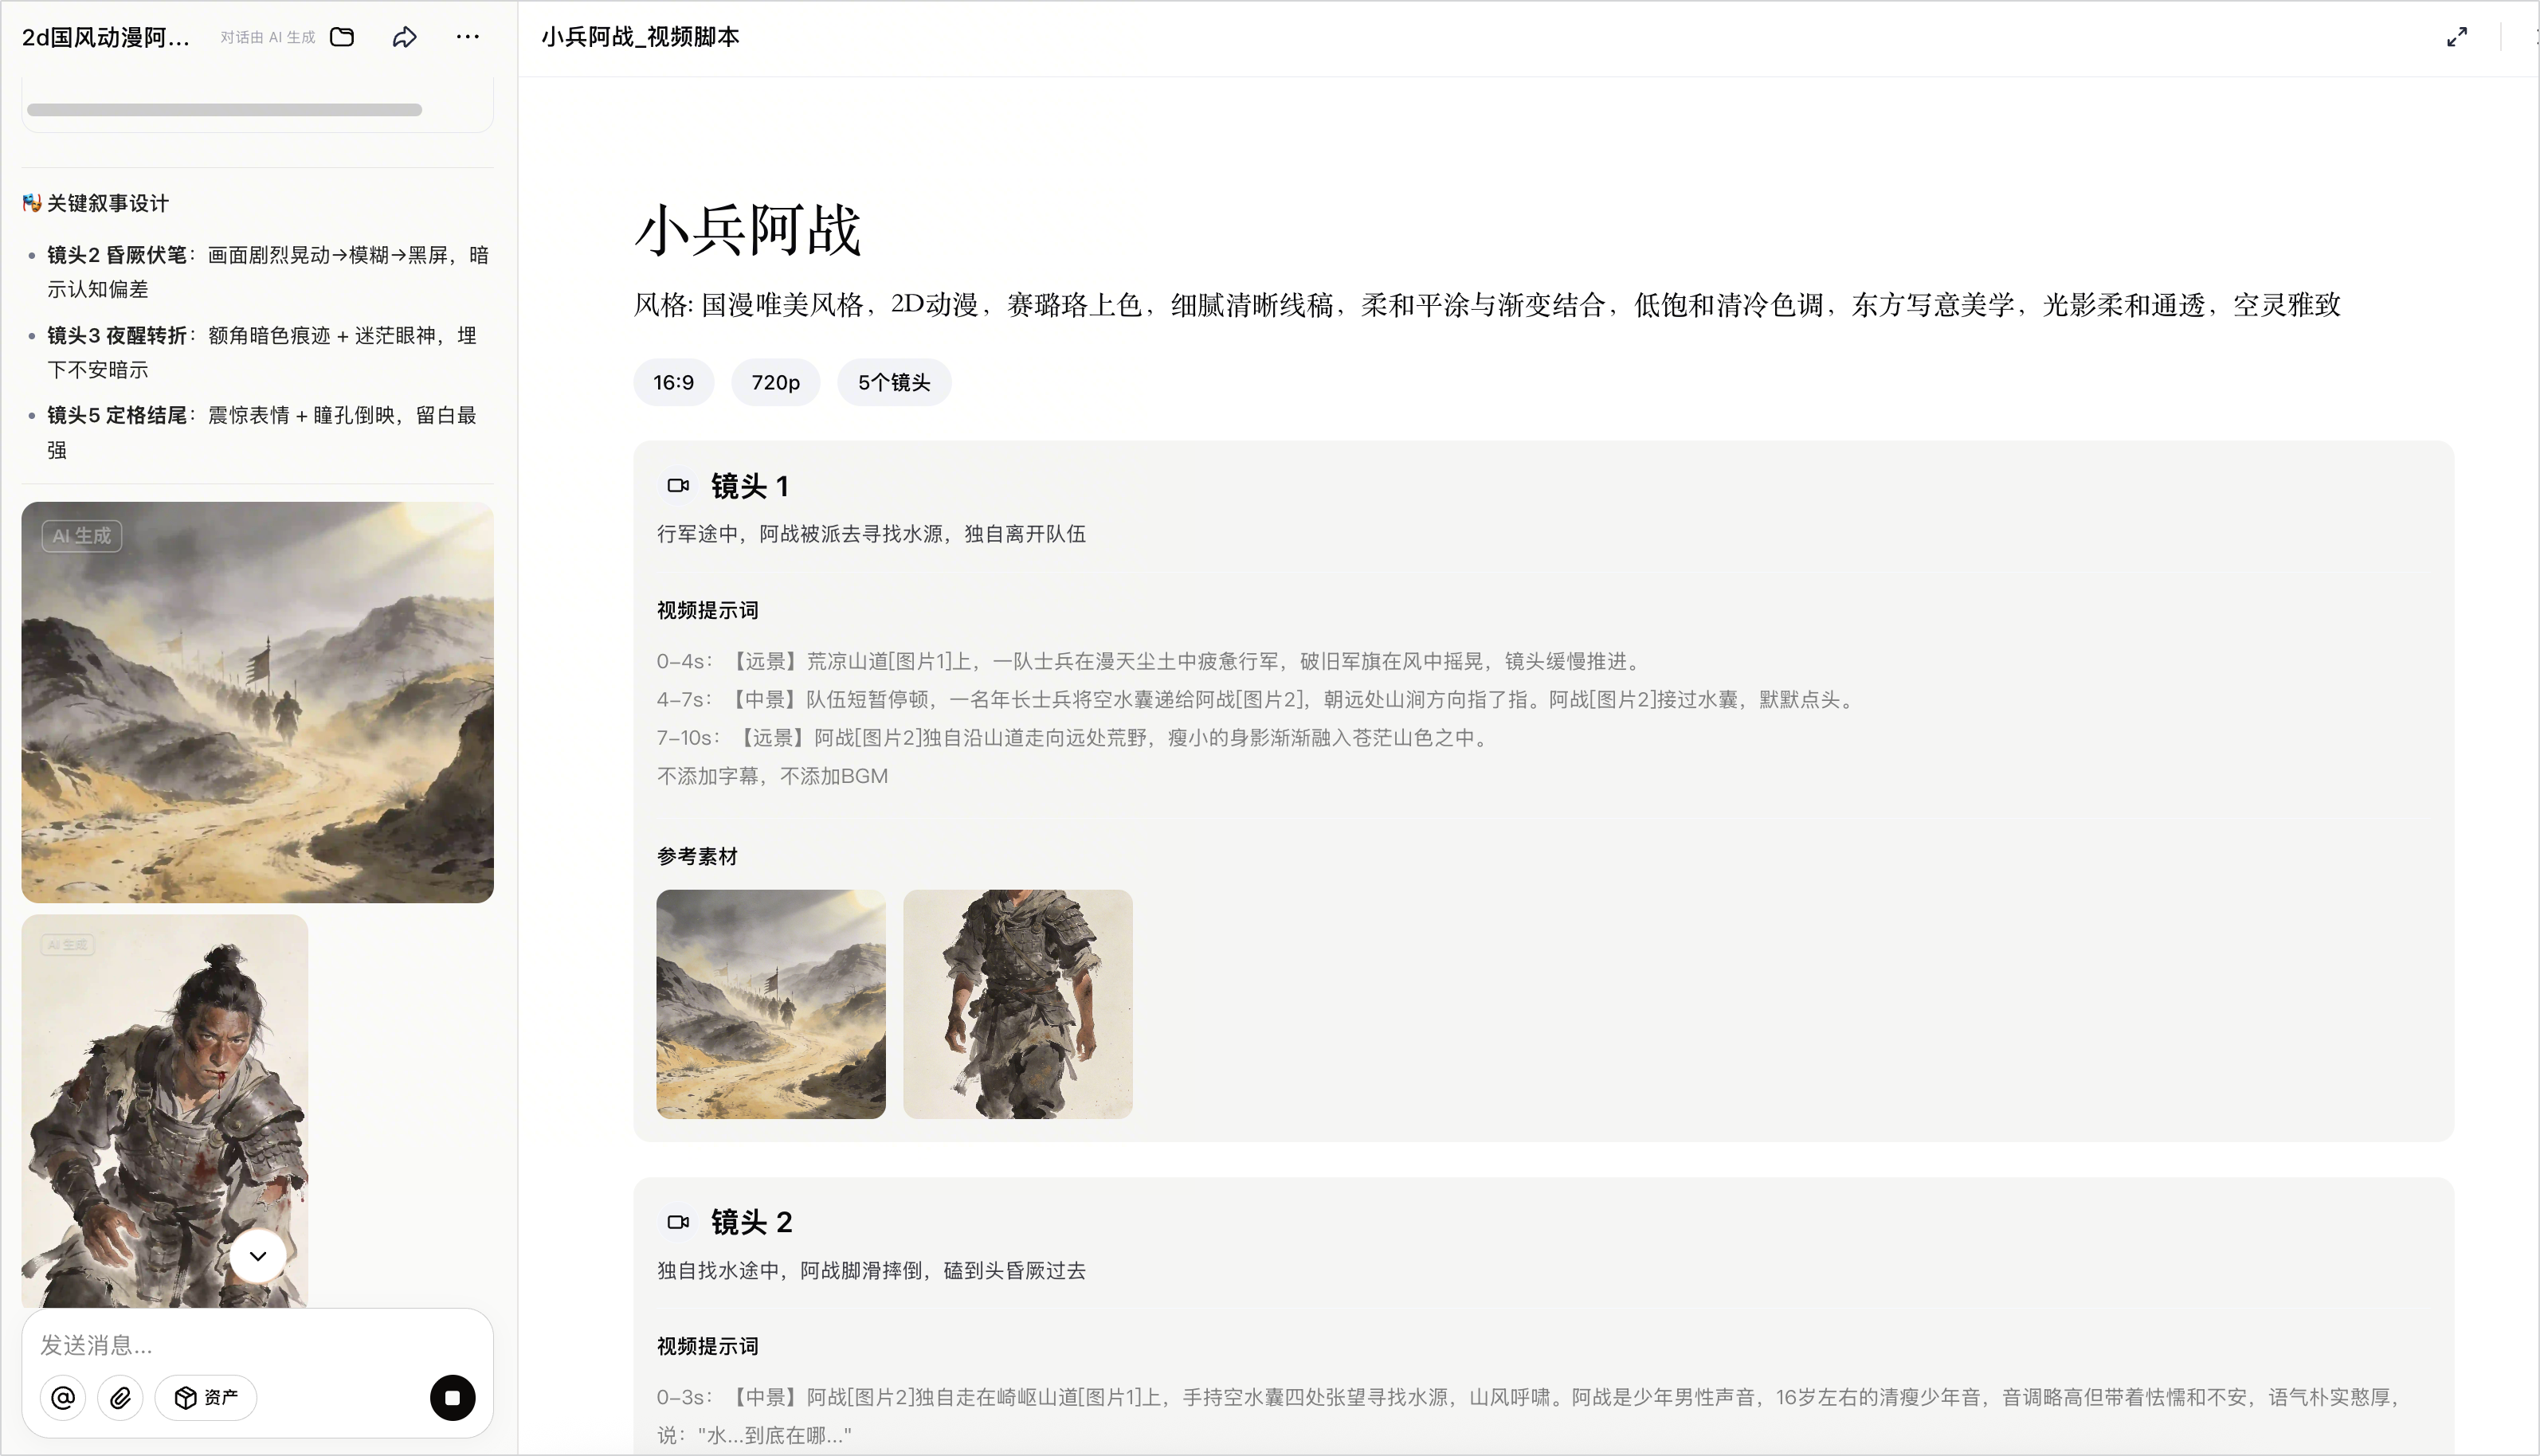Select the 720p resolution tag

pos(776,382)
